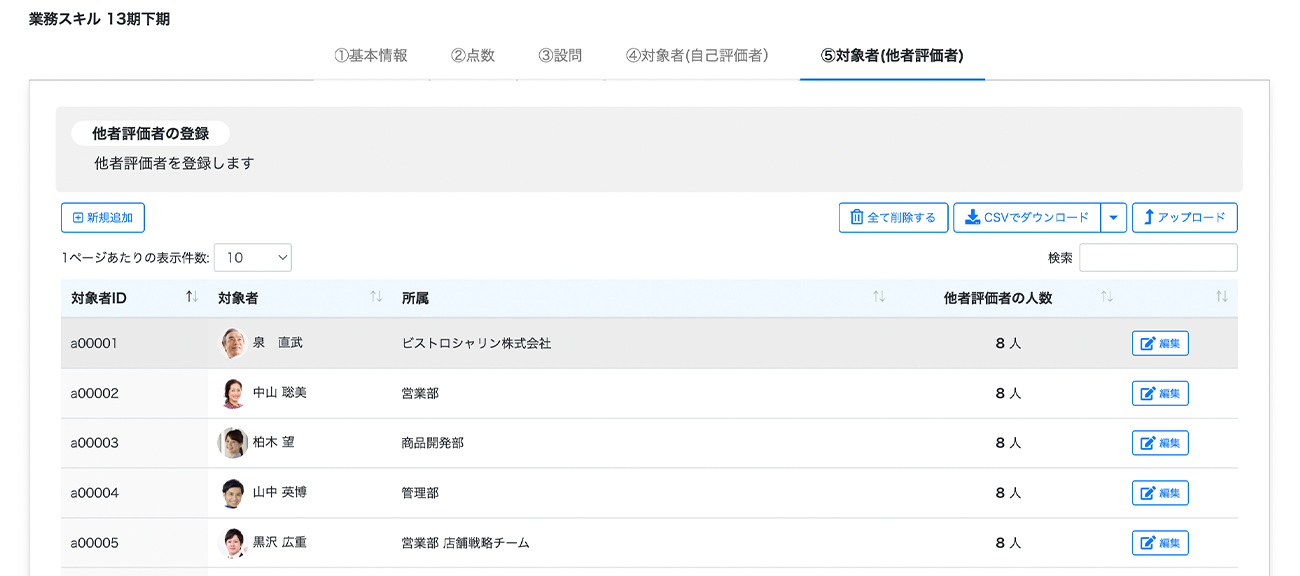1300x576 pixels.
Task: Click sort arrows in last column header
Action: [x=1221, y=297]
